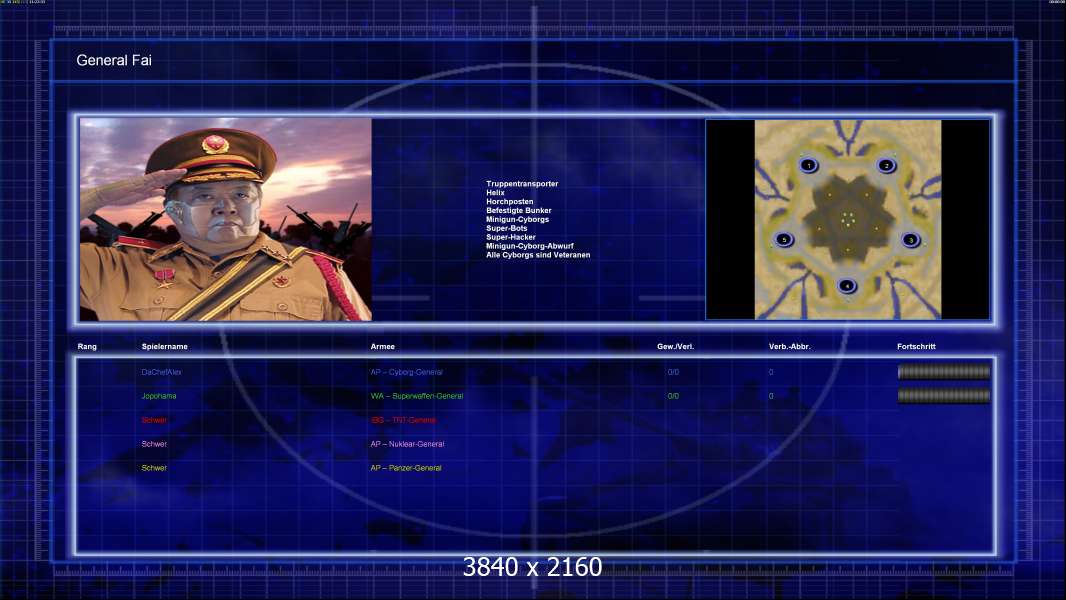Click the Armee column header
This screenshot has height=600, width=1066.
(x=383, y=347)
